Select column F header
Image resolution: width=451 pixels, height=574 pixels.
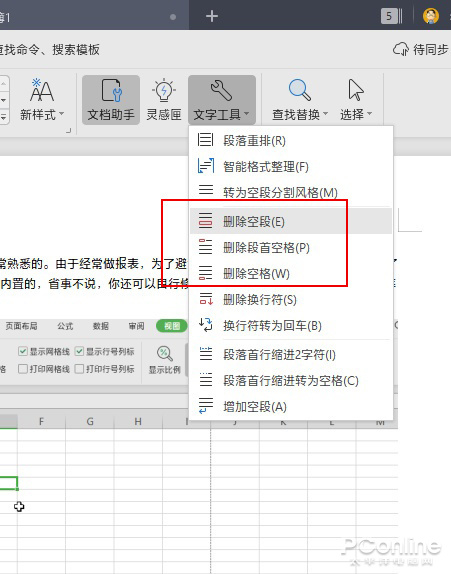point(41,421)
